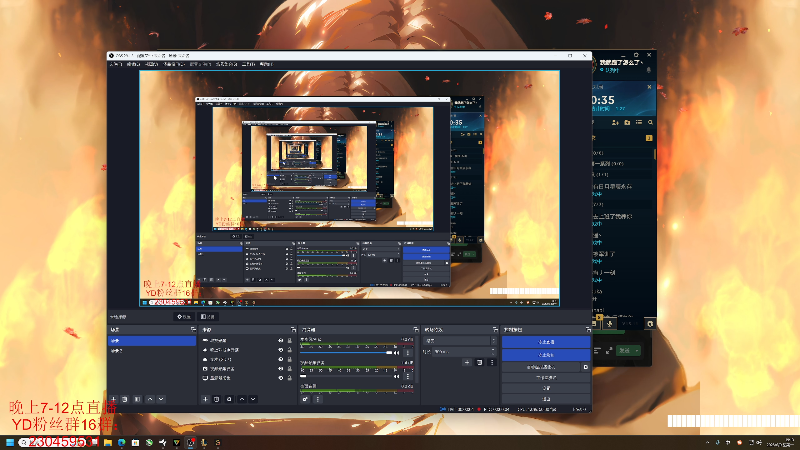Image resolution: width=800 pixels, height=450 pixels.
Task: Click the virtual camera button in Controls
Action: (x=541, y=367)
